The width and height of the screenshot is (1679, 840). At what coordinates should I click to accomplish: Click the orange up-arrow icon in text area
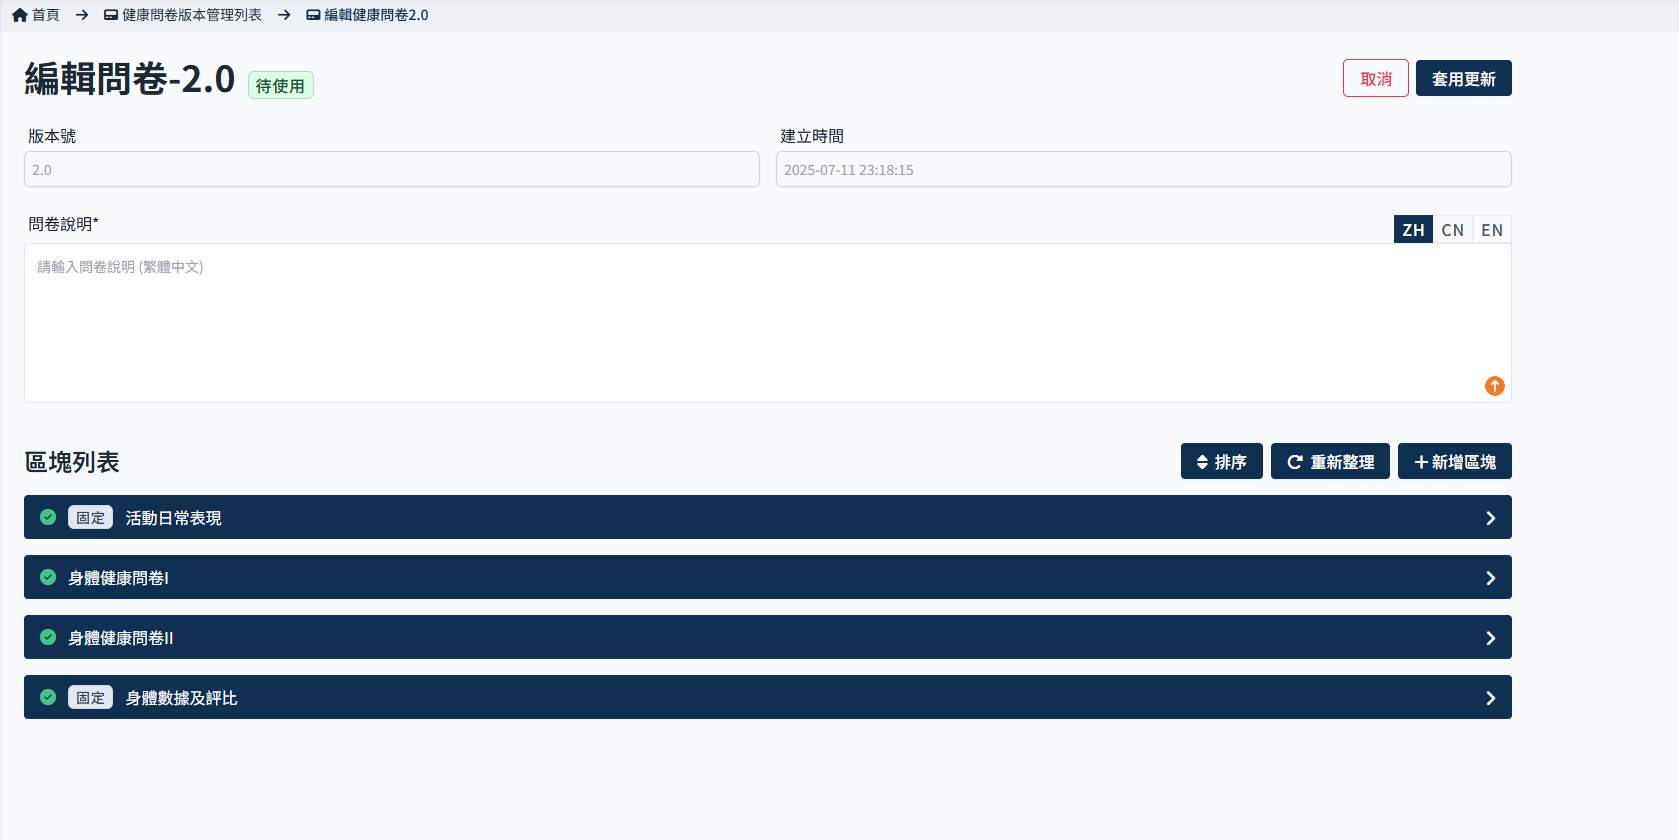[x=1495, y=386]
